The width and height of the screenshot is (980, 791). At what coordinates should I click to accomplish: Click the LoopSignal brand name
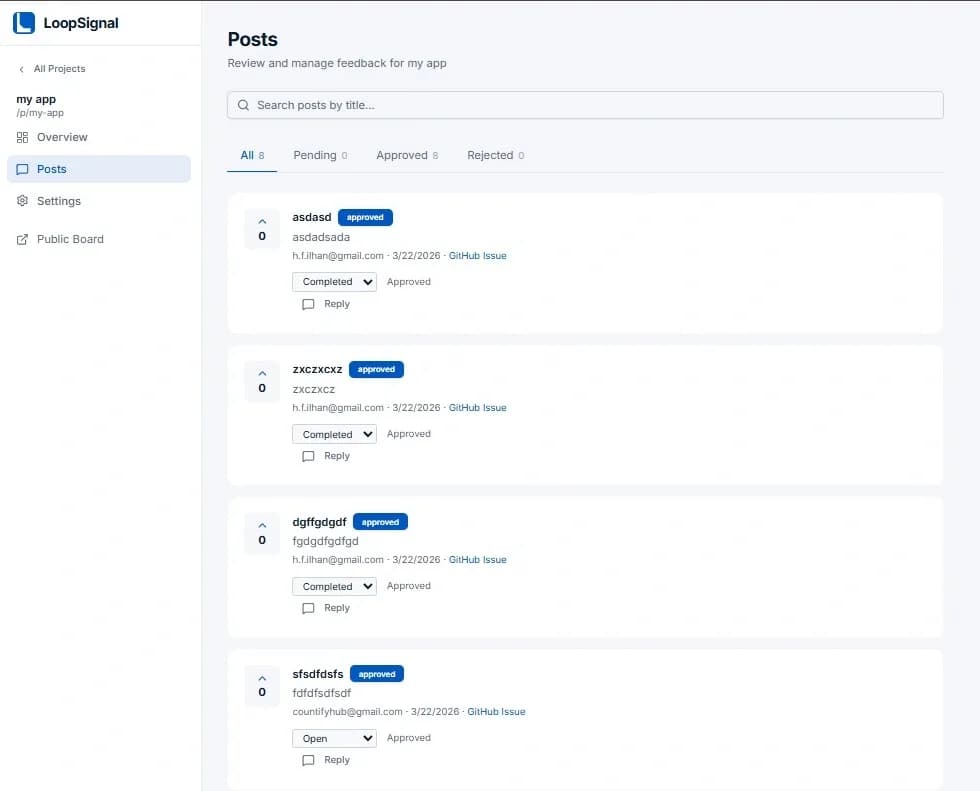(81, 23)
